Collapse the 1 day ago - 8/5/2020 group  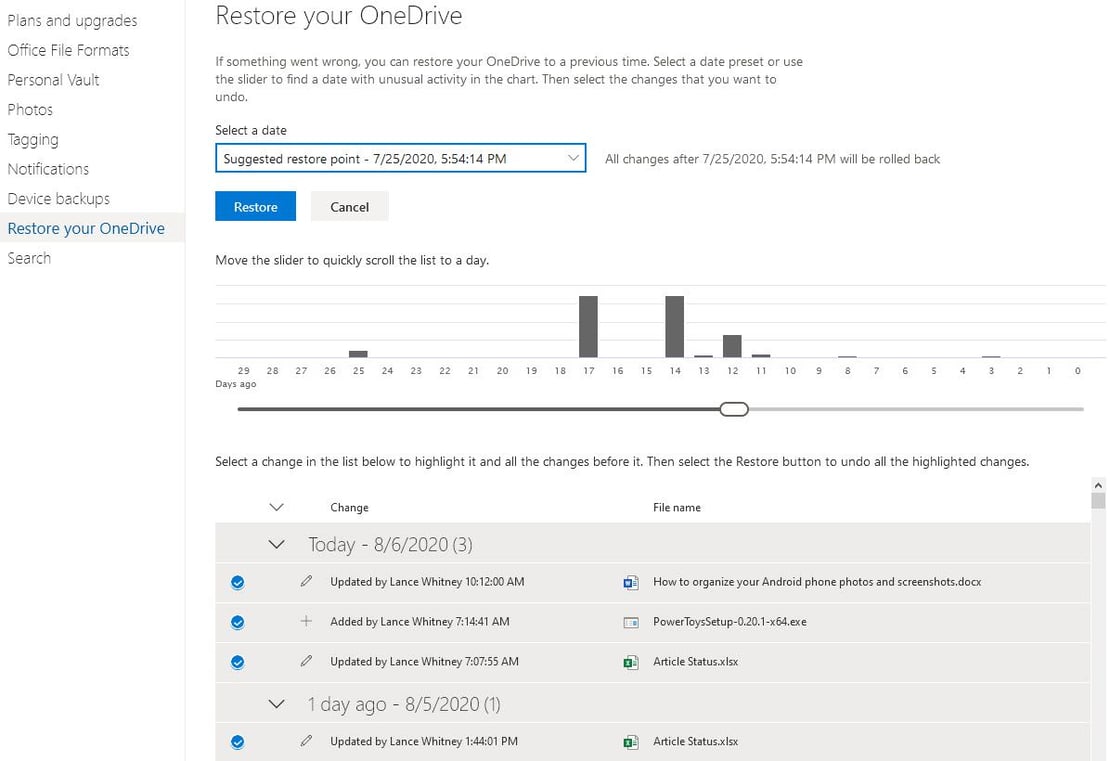[x=277, y=704]
